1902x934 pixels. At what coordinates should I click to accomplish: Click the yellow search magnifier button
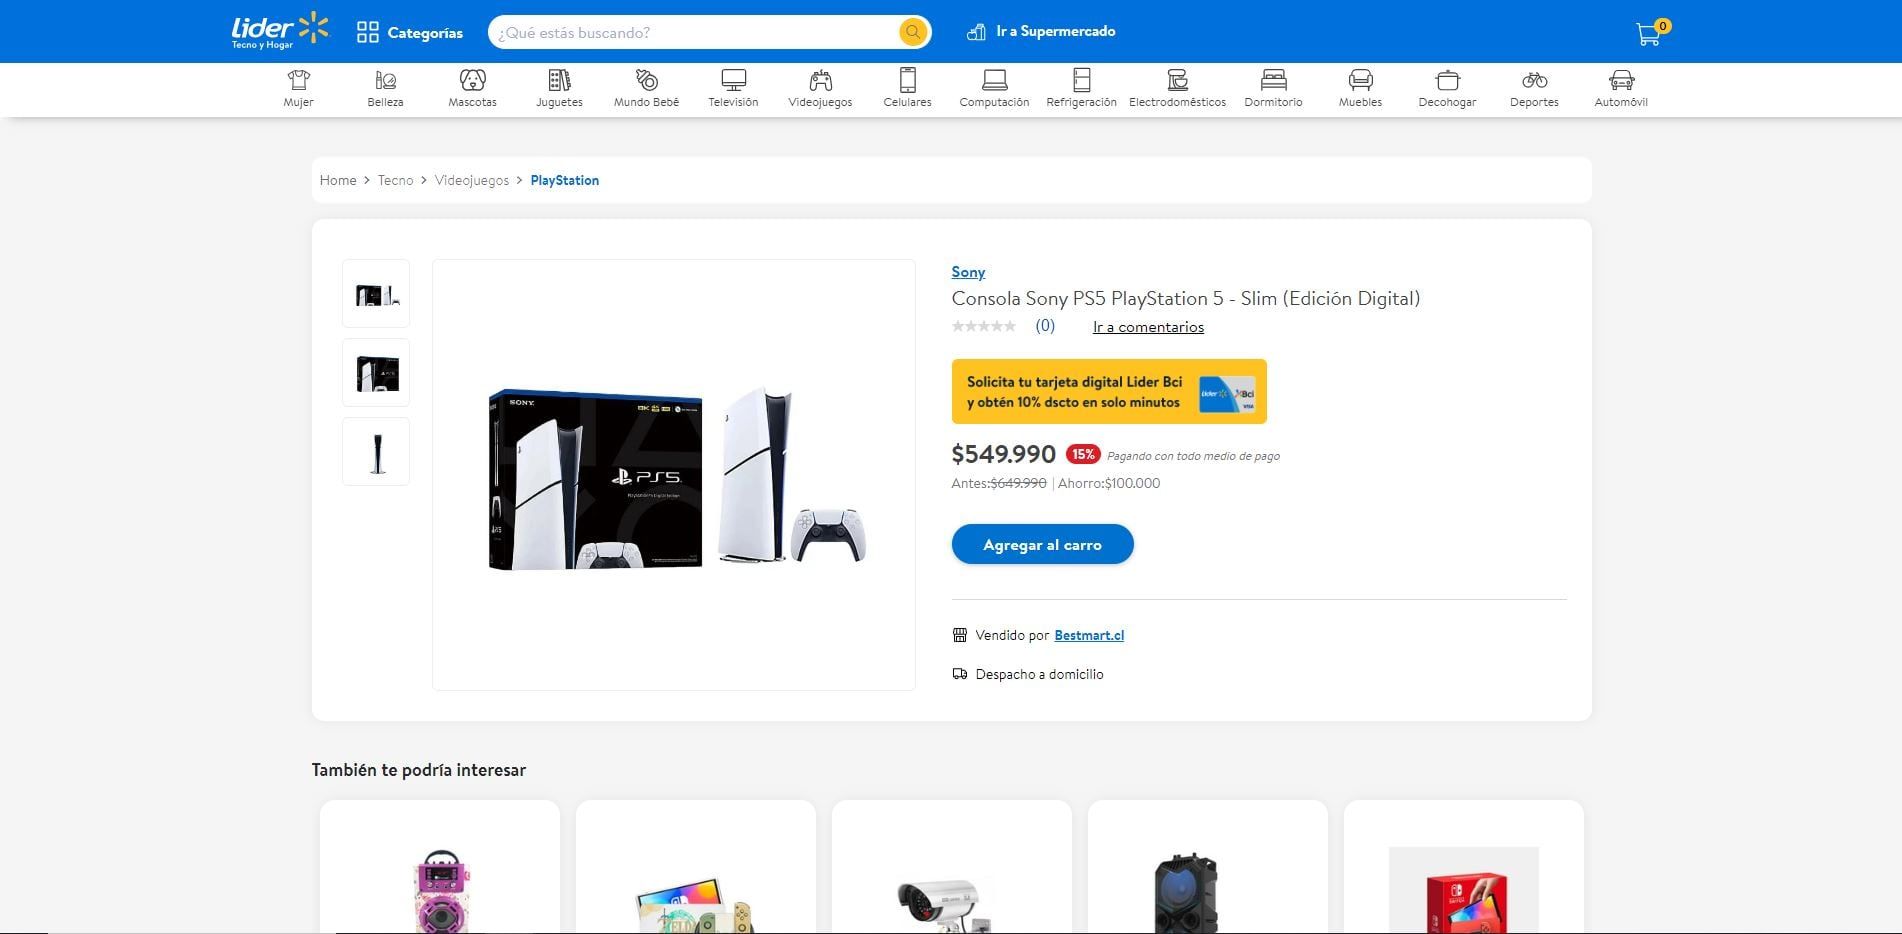pyautogui.click(x=912, y=32)
